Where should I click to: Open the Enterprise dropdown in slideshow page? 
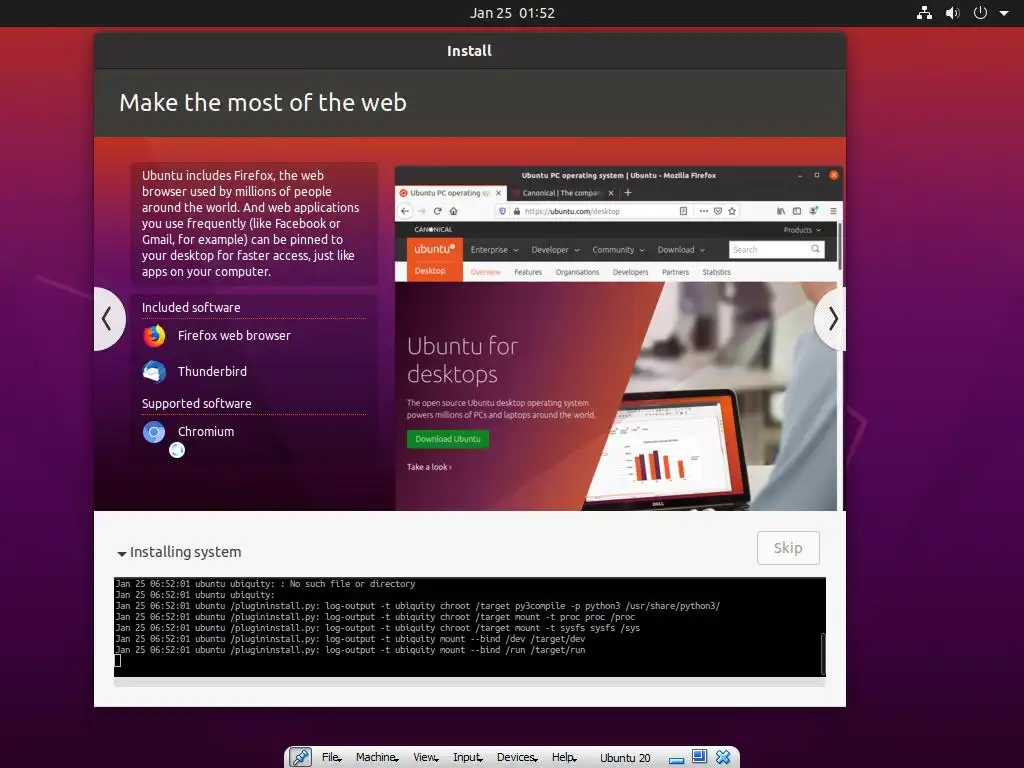click(x=494, y=250)
